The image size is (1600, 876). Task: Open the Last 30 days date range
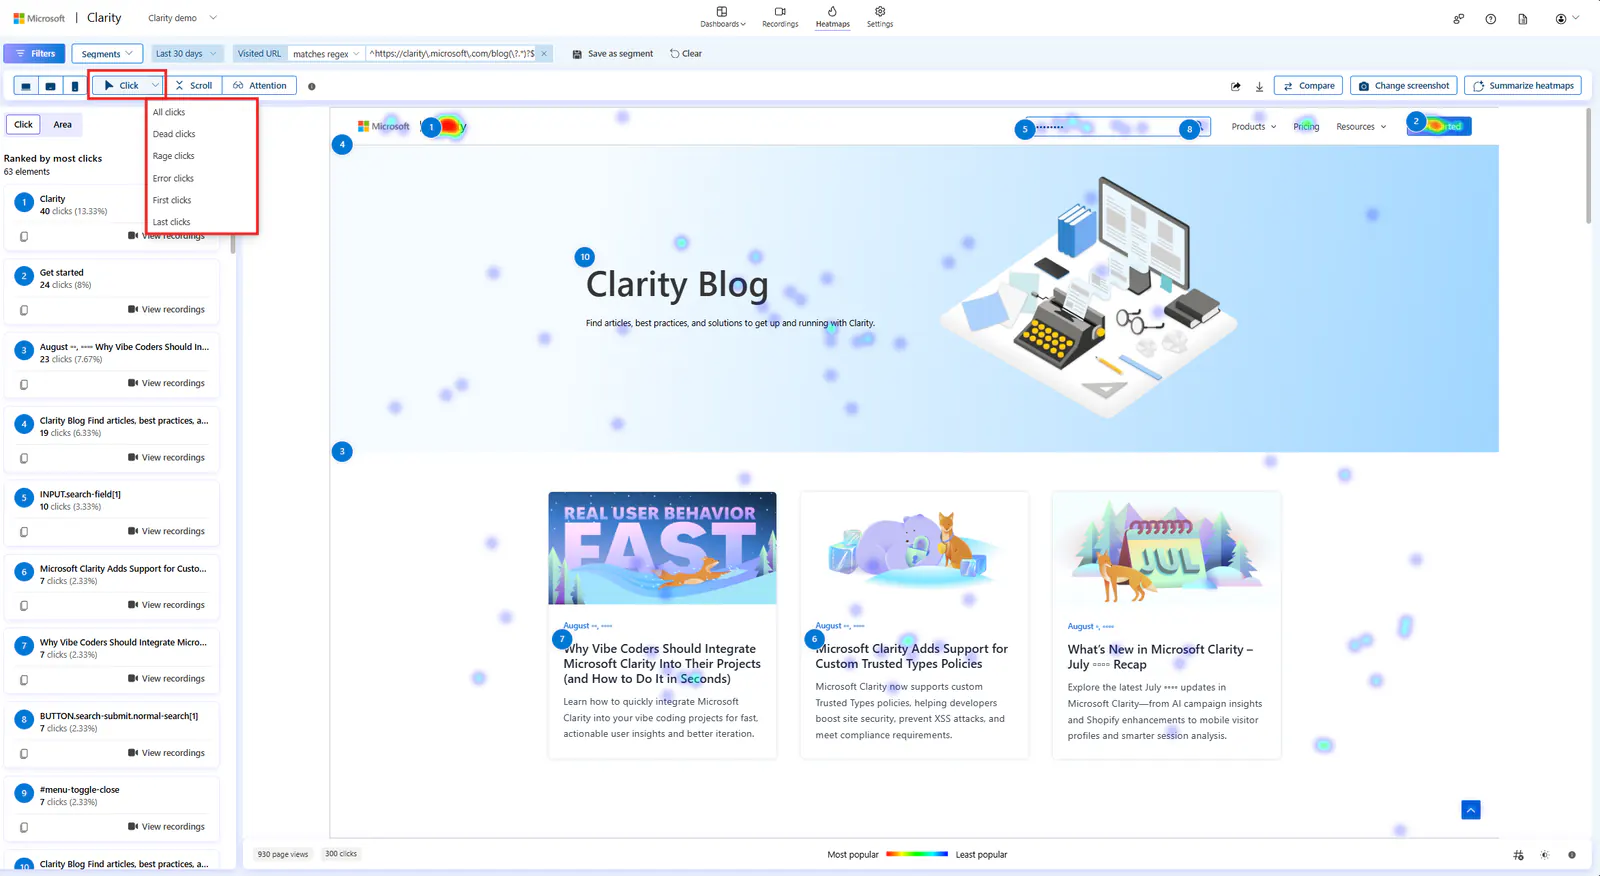(186, 54)
